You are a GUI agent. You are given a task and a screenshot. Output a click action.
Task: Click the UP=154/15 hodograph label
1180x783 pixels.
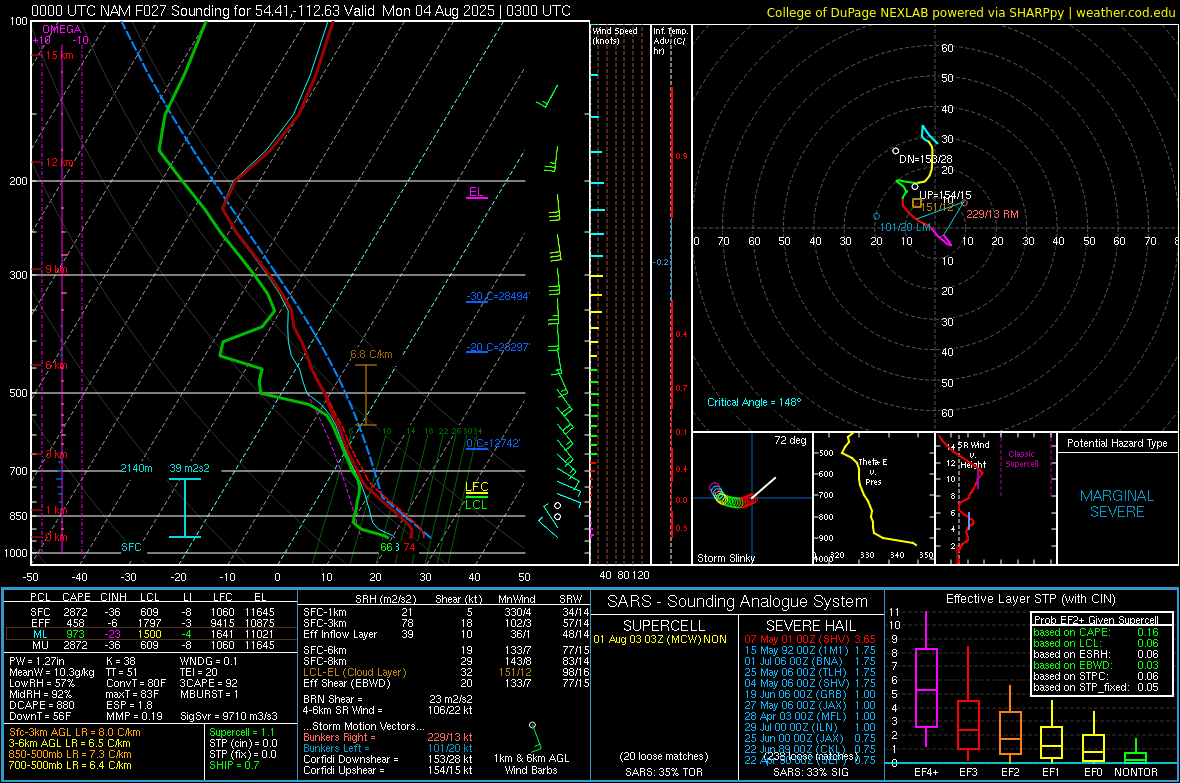point(945,195)
